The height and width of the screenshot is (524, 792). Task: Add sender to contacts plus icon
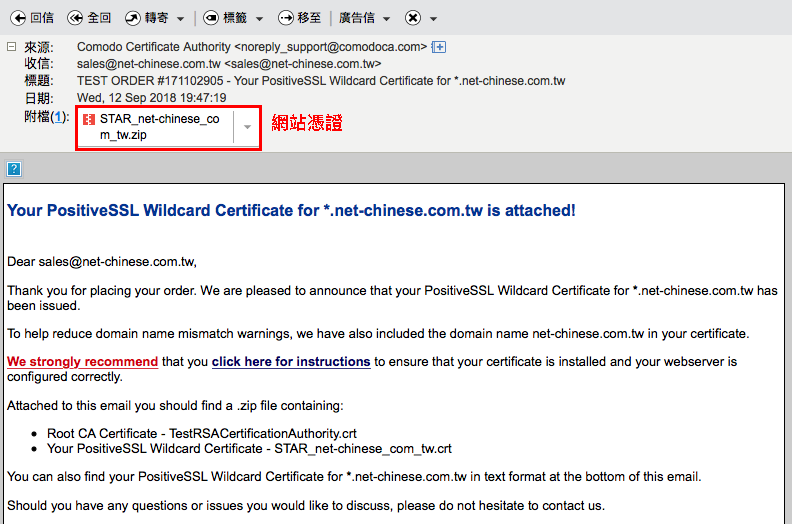[439, 47]
